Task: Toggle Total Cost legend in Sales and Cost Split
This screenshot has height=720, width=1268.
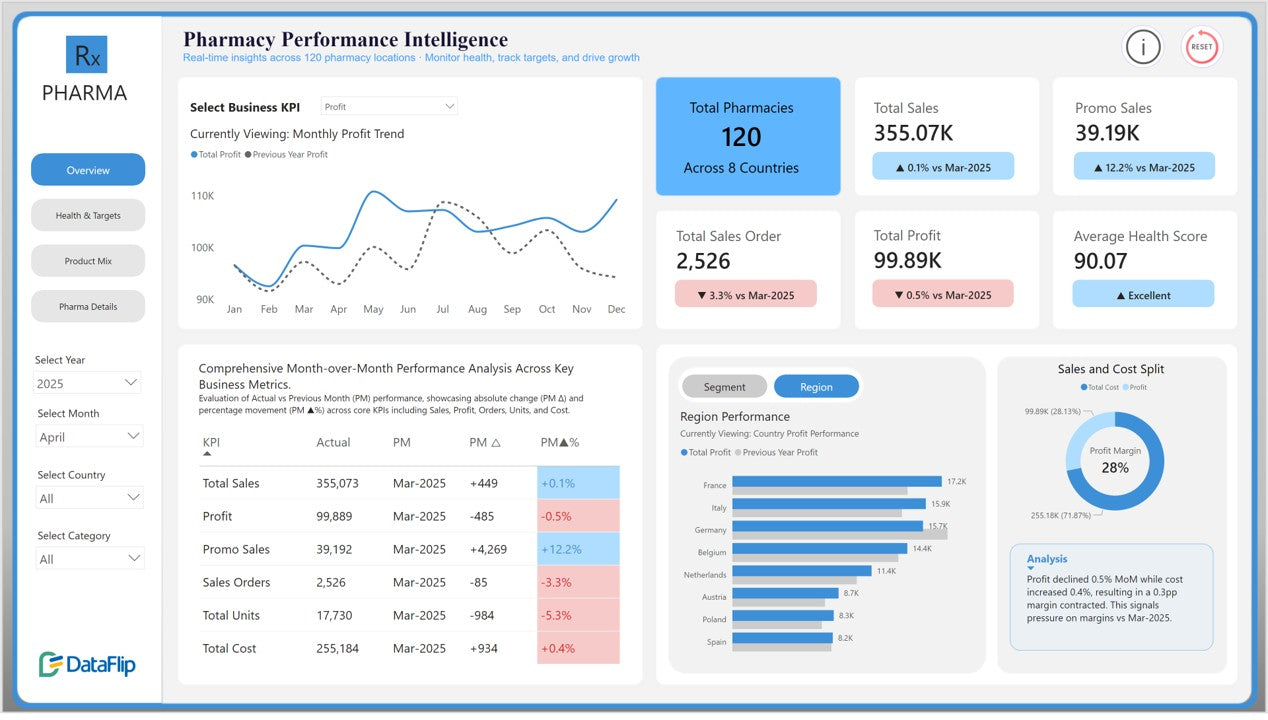Action: pyautogui.click(x=1084, y=387)
